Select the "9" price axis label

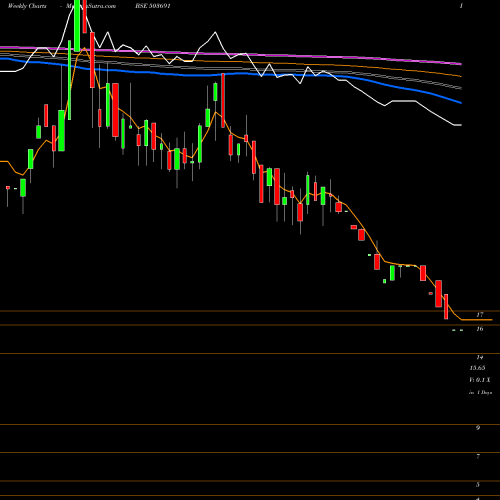[478, 428]
